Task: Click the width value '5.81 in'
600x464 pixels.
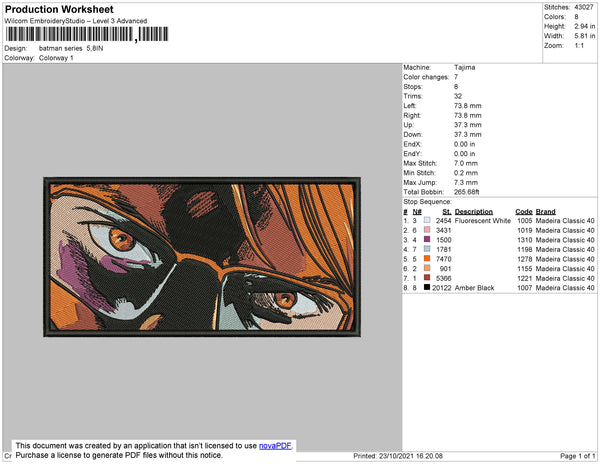Action: pyautogui.click(x=584, y=36)
